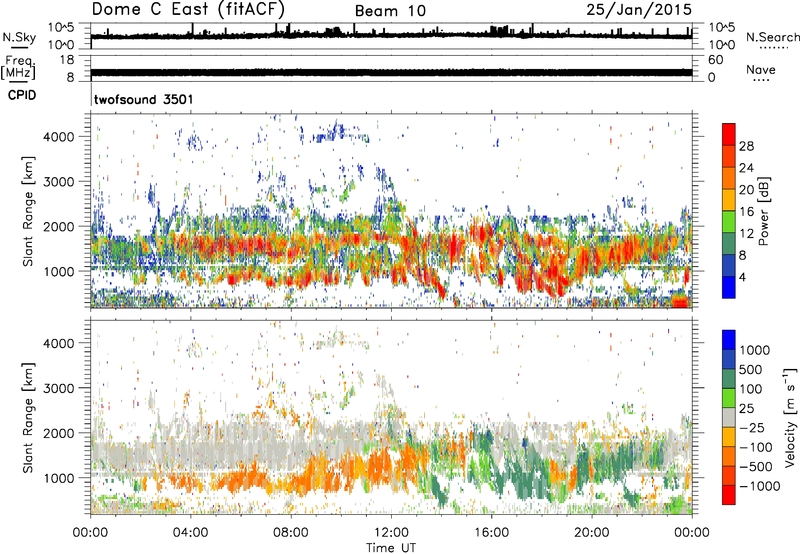Click the gray -25 to 25 velocity swatch
The width and height of the screenshot is (800, 554).
pos(729,418)
